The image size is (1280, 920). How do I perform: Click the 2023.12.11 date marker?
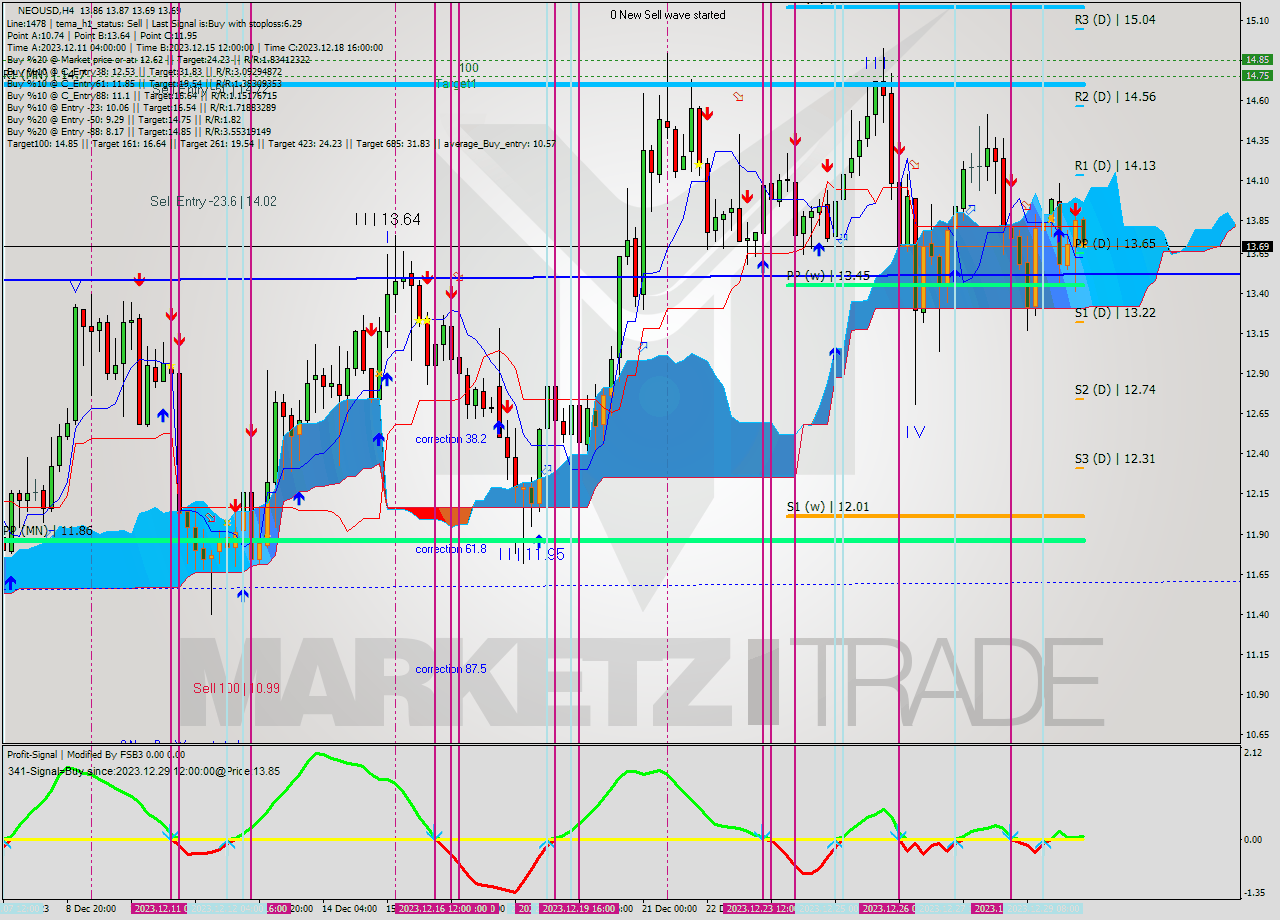tap(158, 909)
